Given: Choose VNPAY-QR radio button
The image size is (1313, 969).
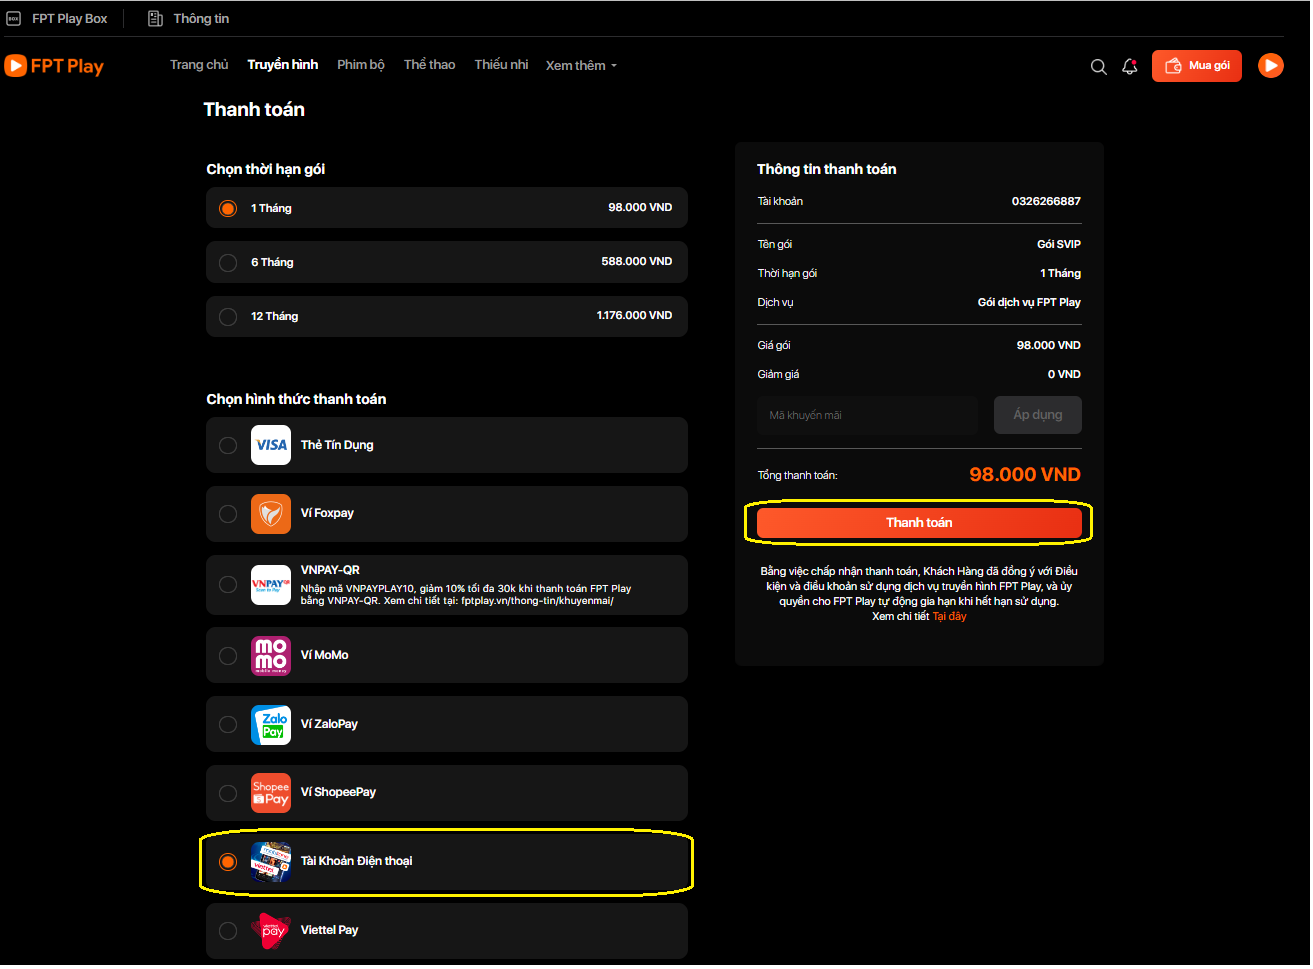Looking at the screenshot, I should tap(228, 585).
